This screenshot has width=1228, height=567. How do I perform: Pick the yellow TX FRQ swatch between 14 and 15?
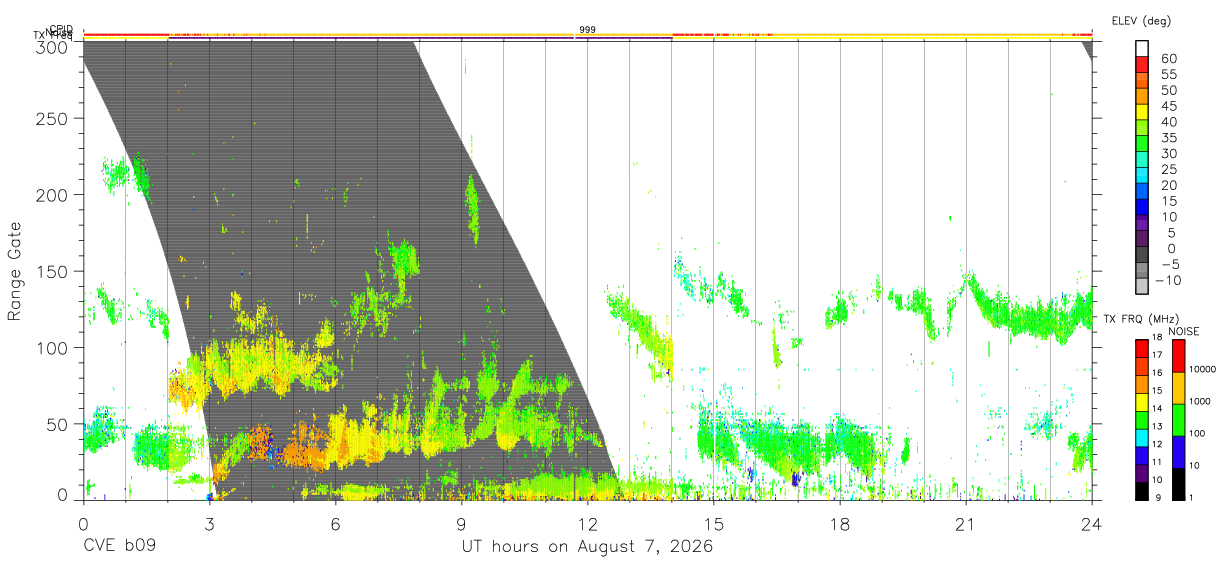(x=1142, y=402)
